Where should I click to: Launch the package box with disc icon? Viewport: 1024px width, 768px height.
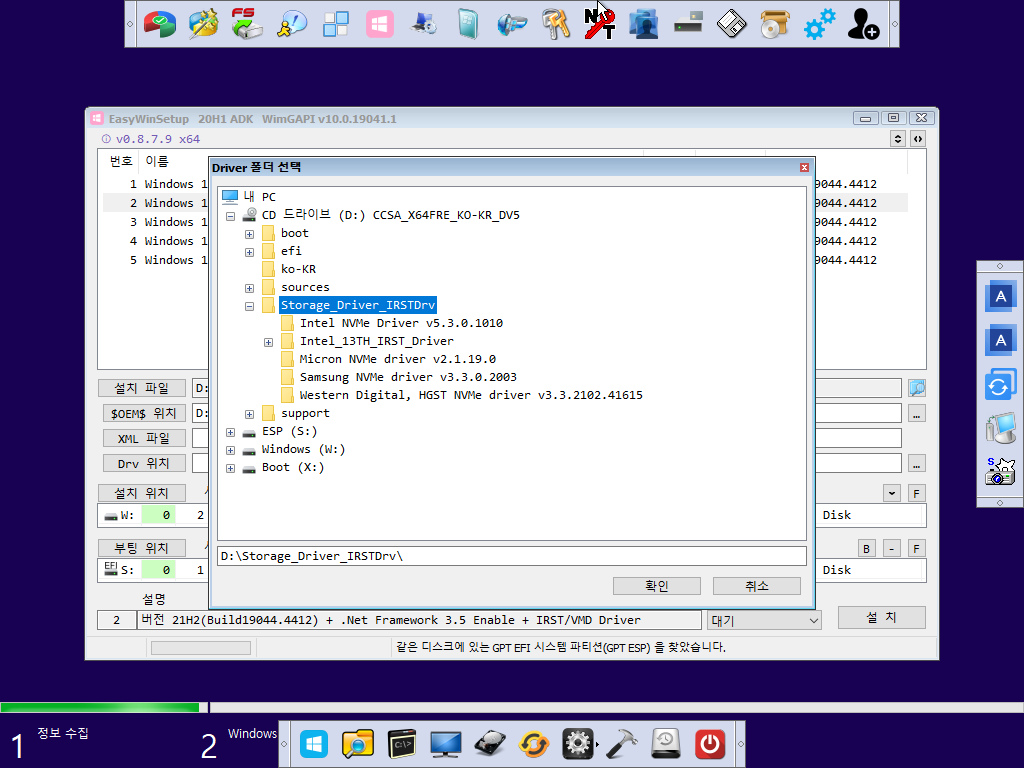(775, 24)
